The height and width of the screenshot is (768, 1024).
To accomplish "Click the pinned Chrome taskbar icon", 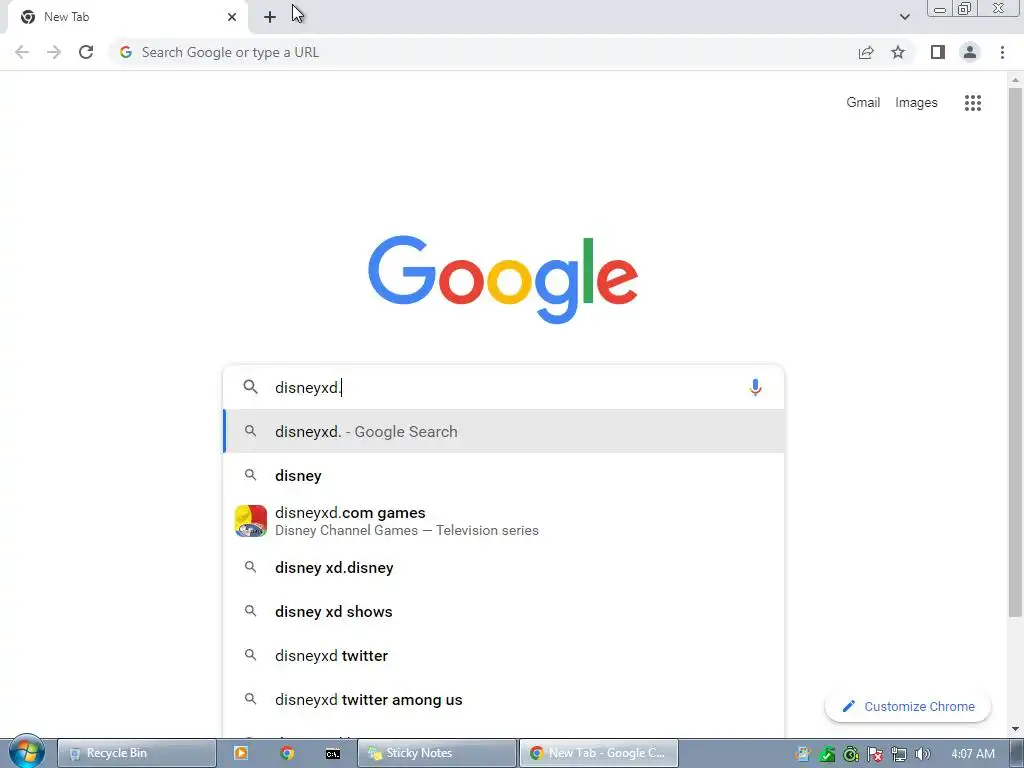I will point(287,753).
